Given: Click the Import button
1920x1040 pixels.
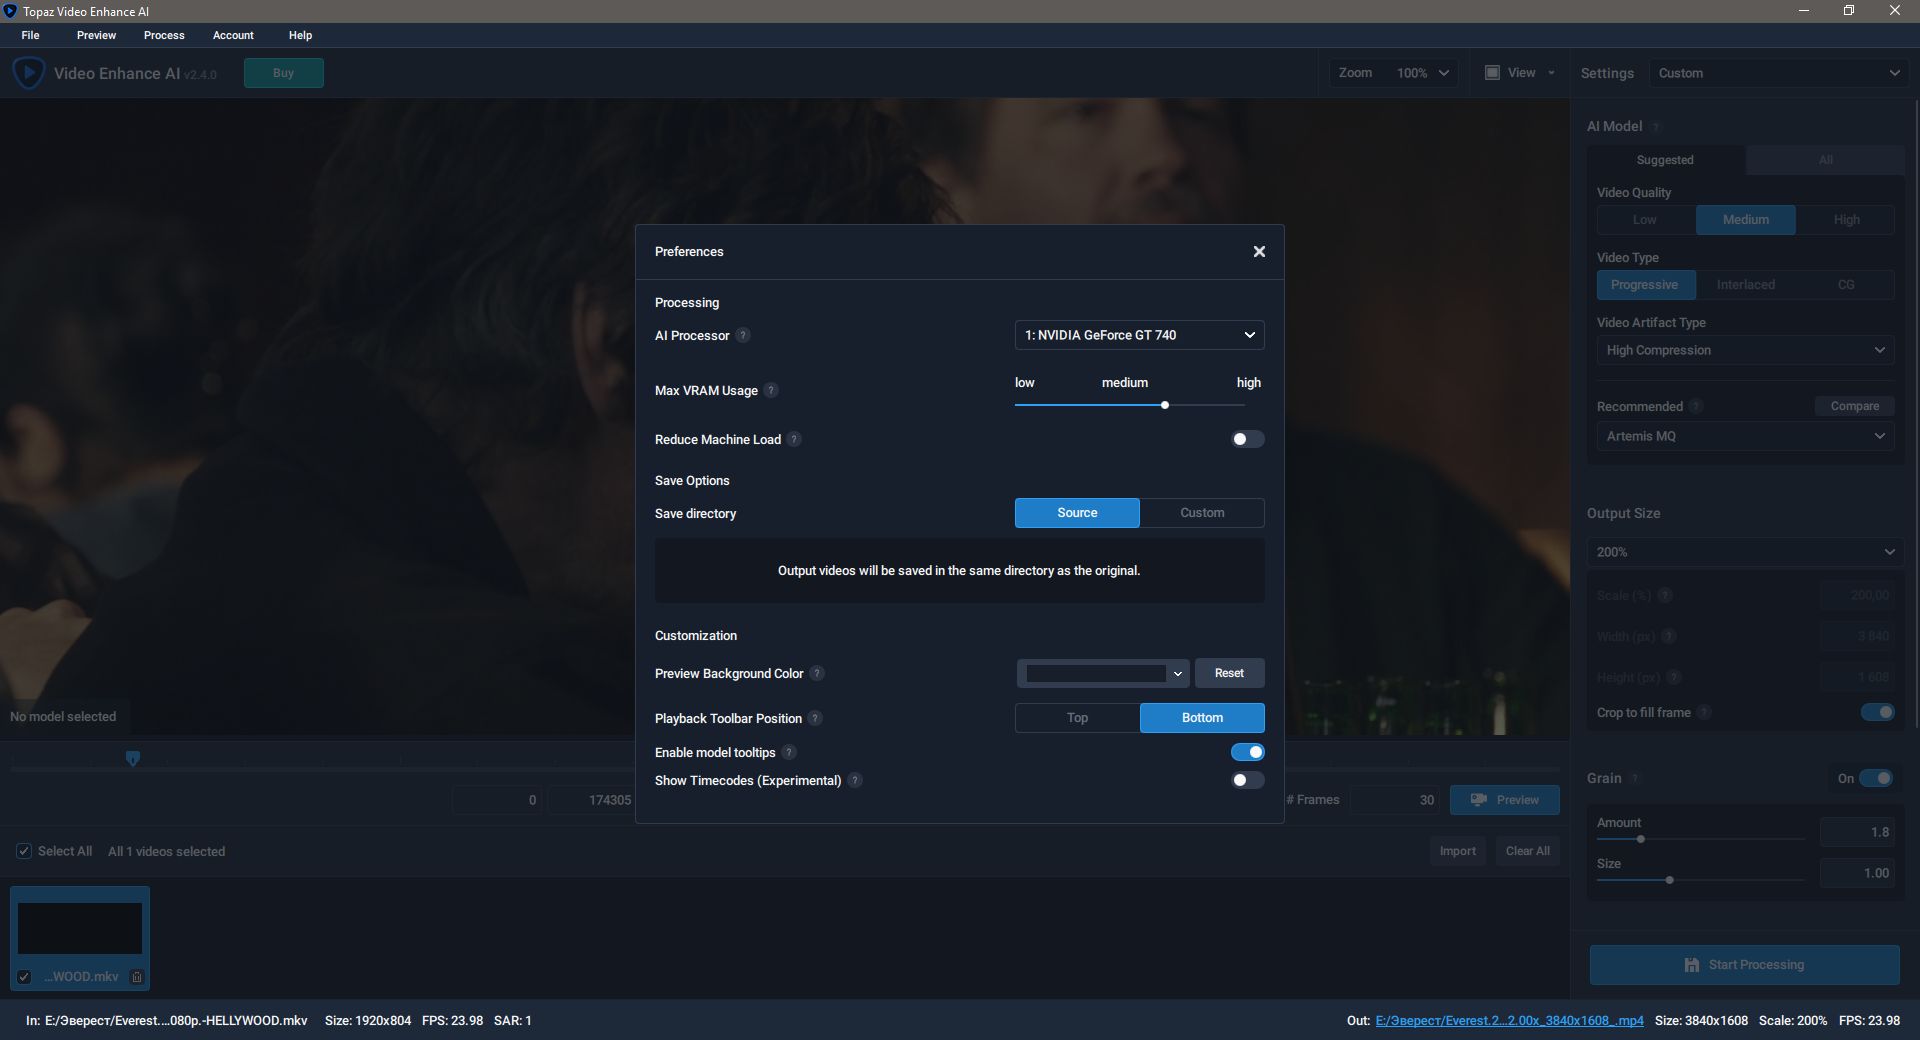Looking at the screenshot, I should 1457,851.
